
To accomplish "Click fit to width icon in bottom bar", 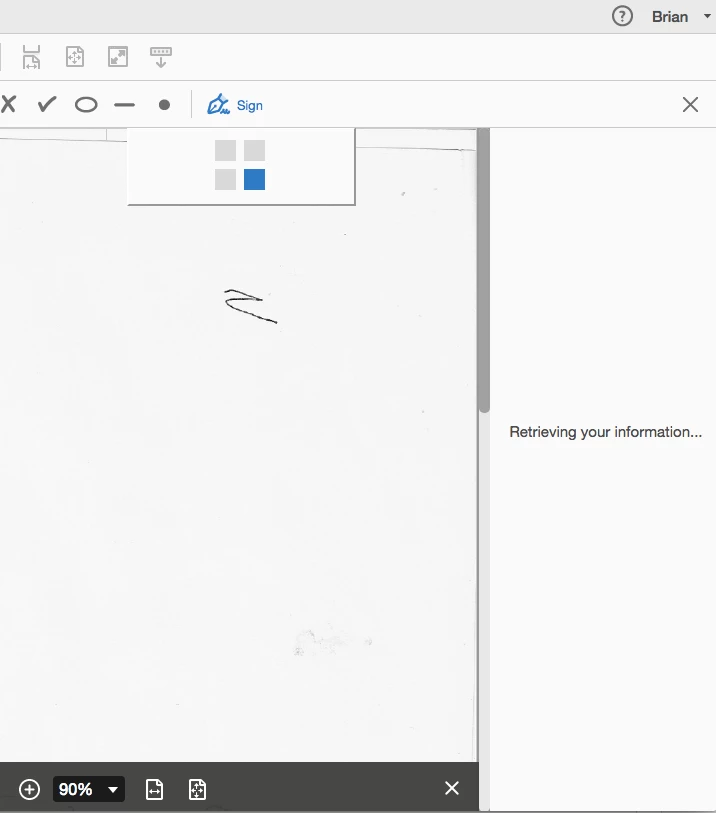I will (x=155, y=790).
